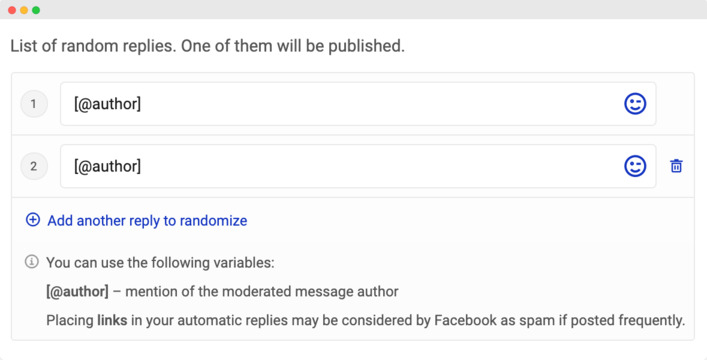
Task: Add another reply to randomize
Action: (147, 221)
